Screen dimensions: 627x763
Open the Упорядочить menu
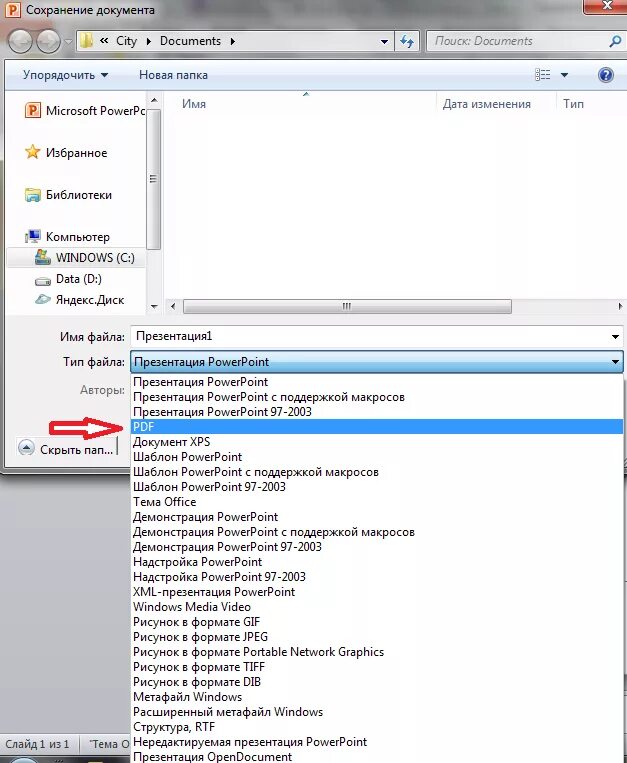[65, 75]
